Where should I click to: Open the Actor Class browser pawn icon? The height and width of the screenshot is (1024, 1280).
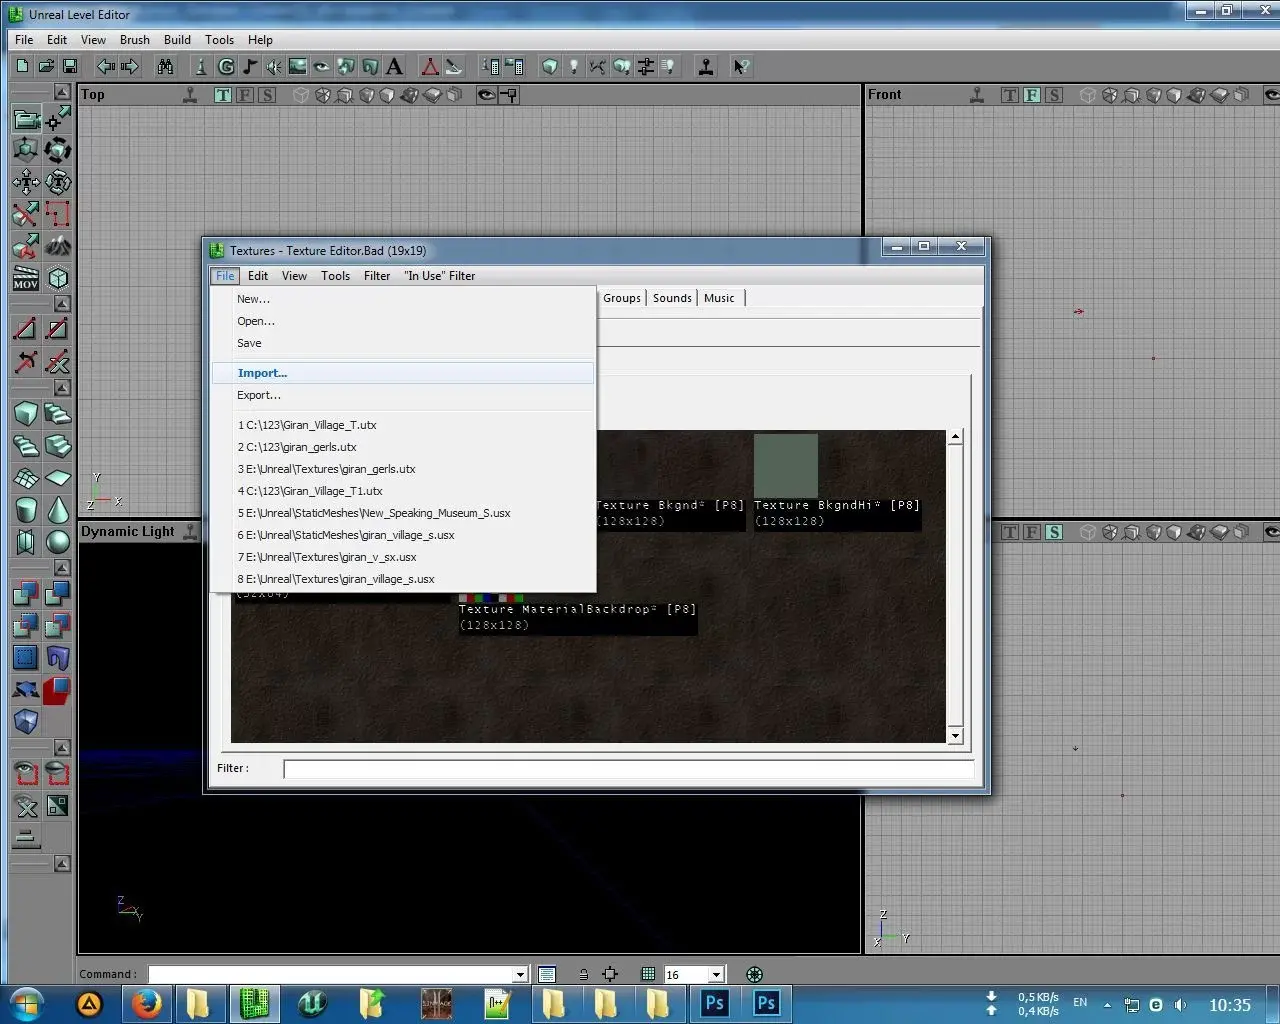pyautogui.click(x=201, y=66)
